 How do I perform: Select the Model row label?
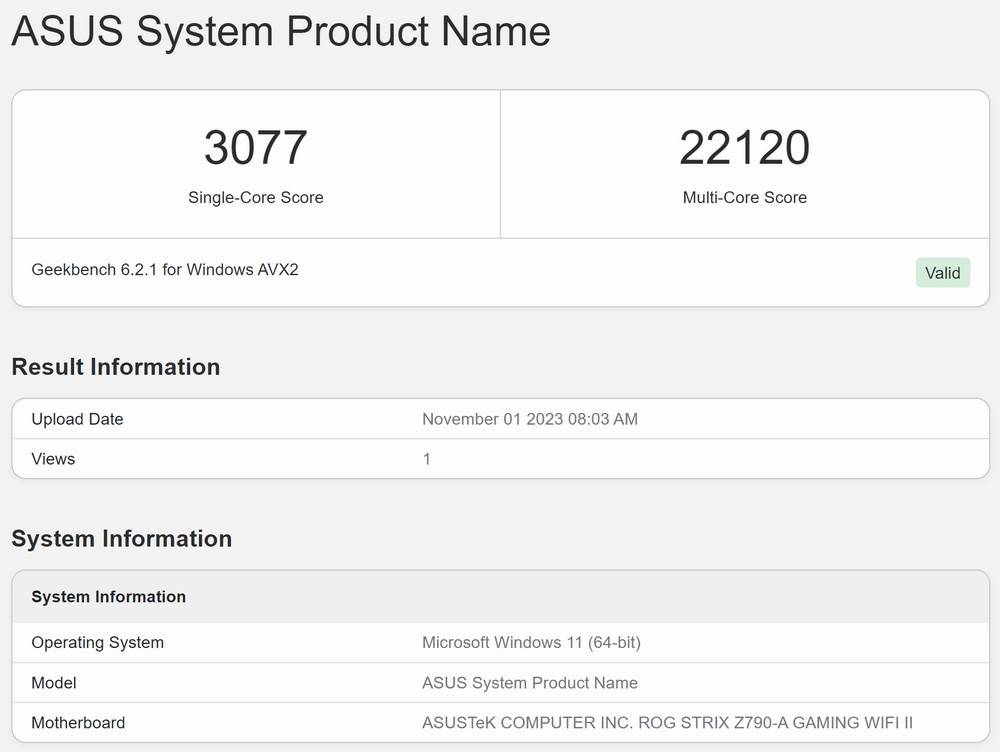coord(54,683)
